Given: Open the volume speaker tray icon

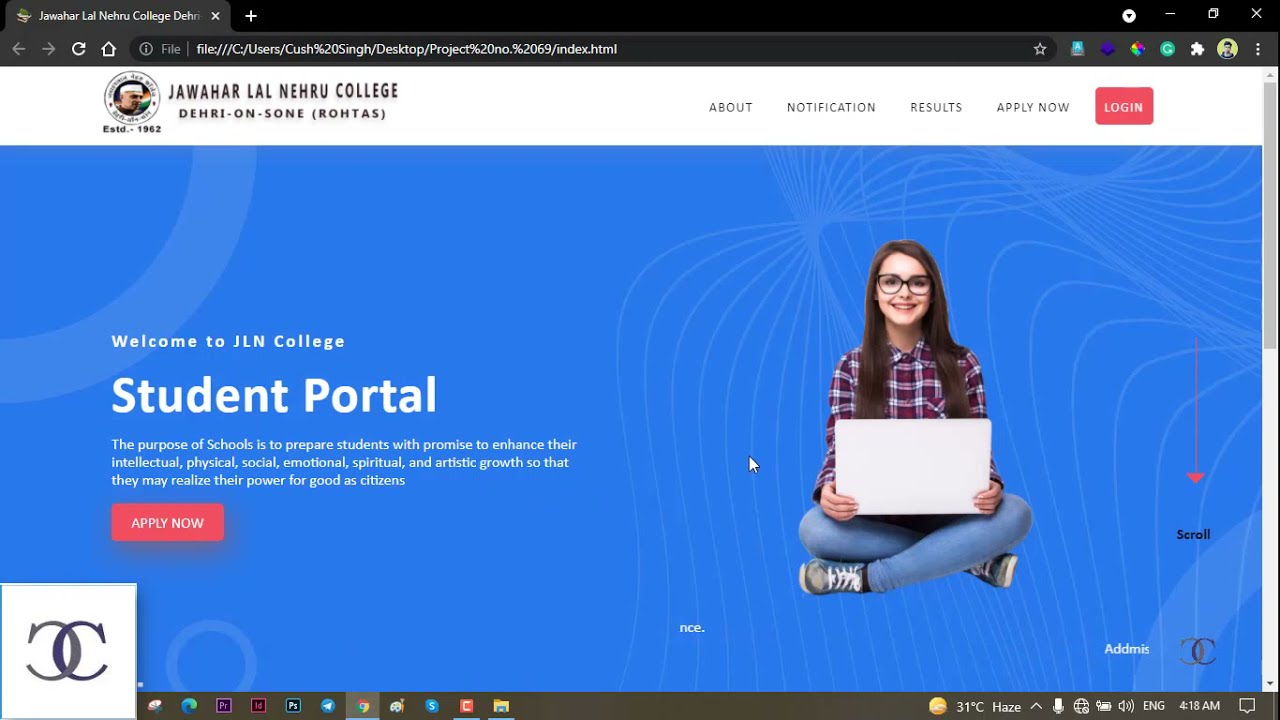Looking at the screenshot, I should point(1127,706).
